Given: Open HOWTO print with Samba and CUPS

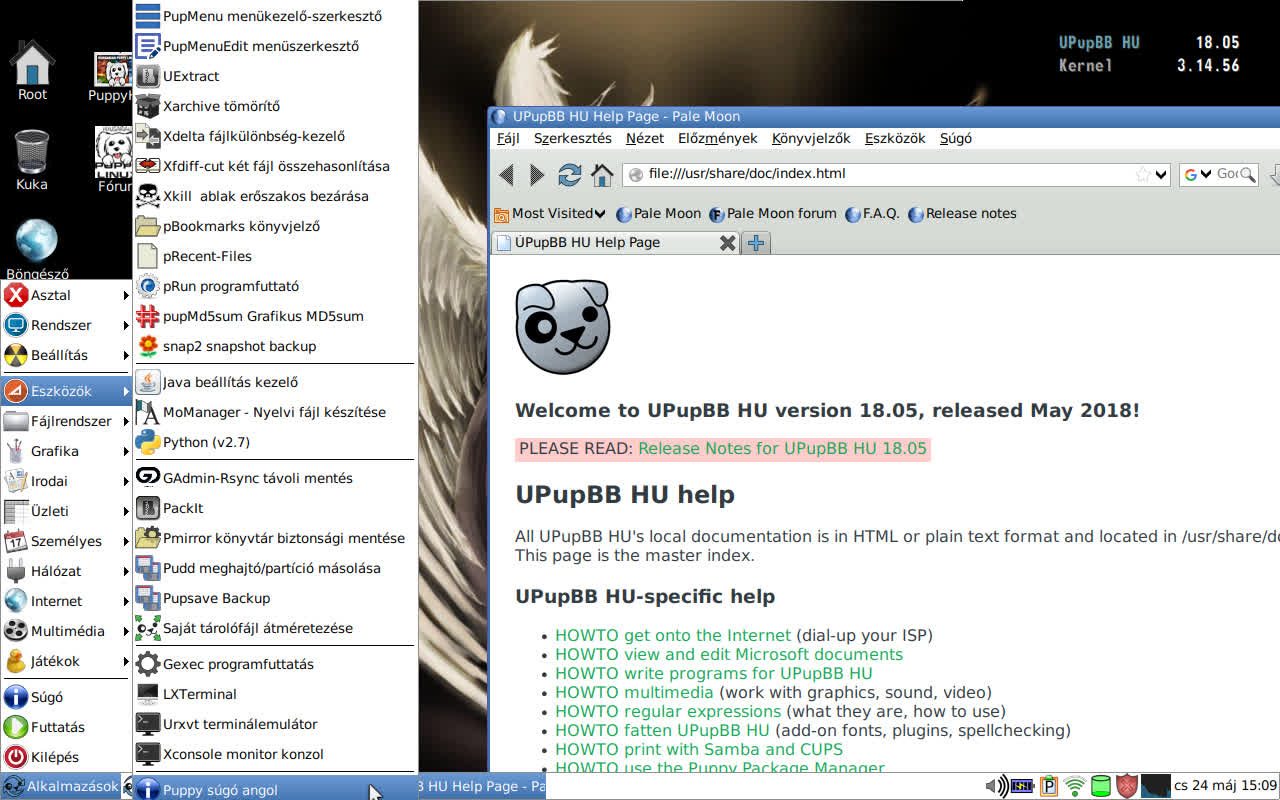Looking at the screenshot, I should pyautogui.click(x=699, y=749).
